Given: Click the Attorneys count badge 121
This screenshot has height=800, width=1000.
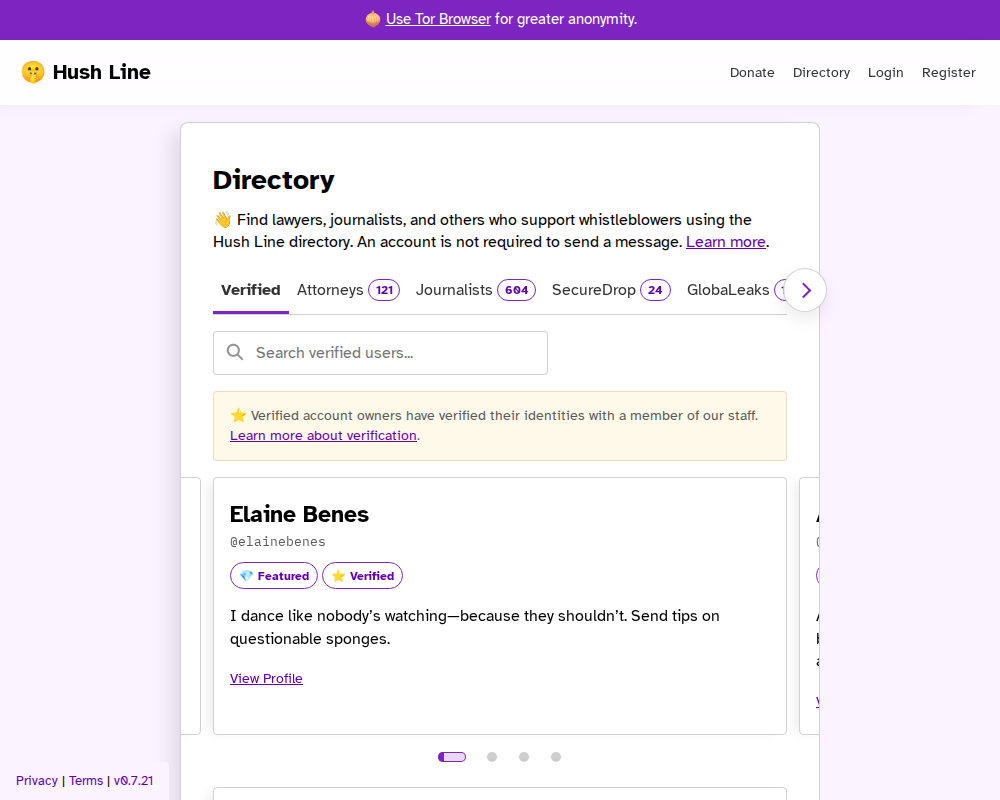Looking at the screenshot, I should tap(384, 290).
